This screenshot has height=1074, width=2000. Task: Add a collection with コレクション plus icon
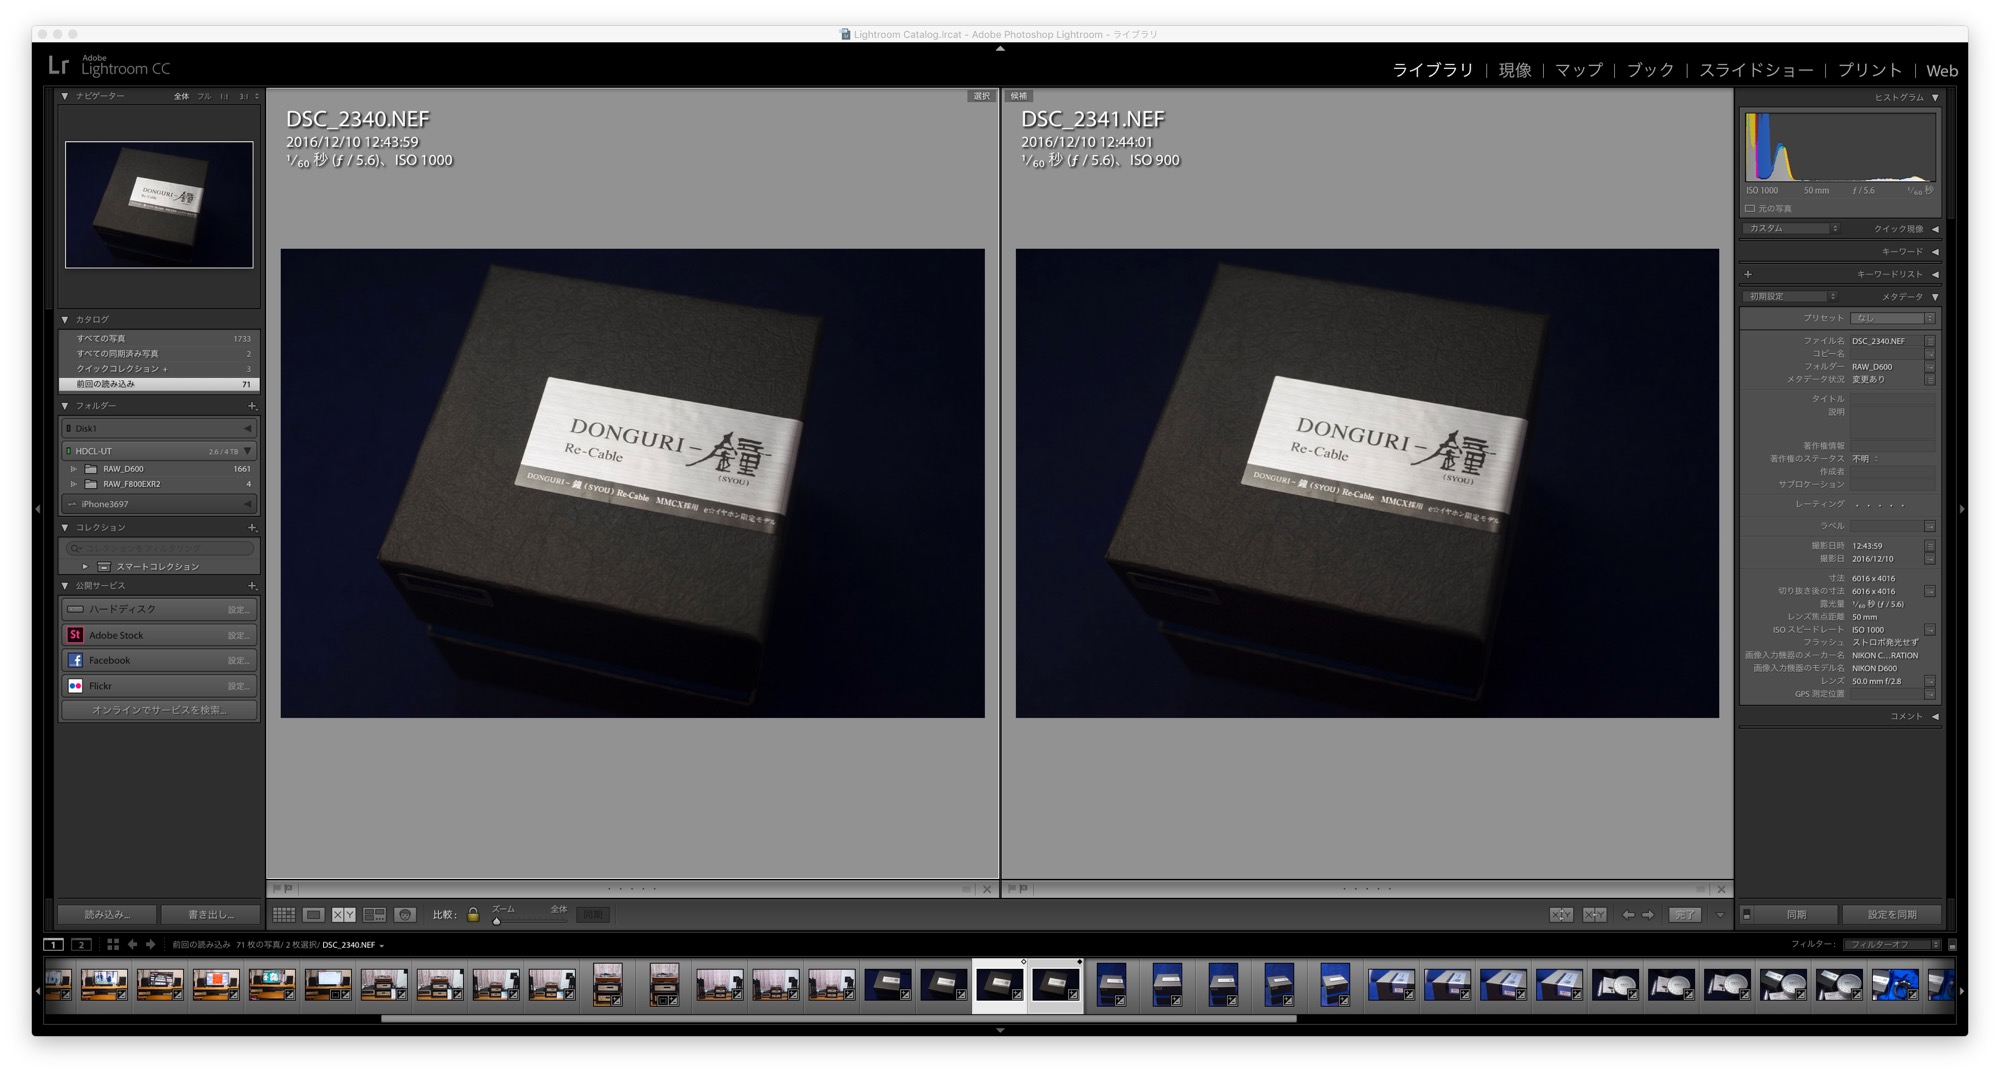(x=252, y=527)
